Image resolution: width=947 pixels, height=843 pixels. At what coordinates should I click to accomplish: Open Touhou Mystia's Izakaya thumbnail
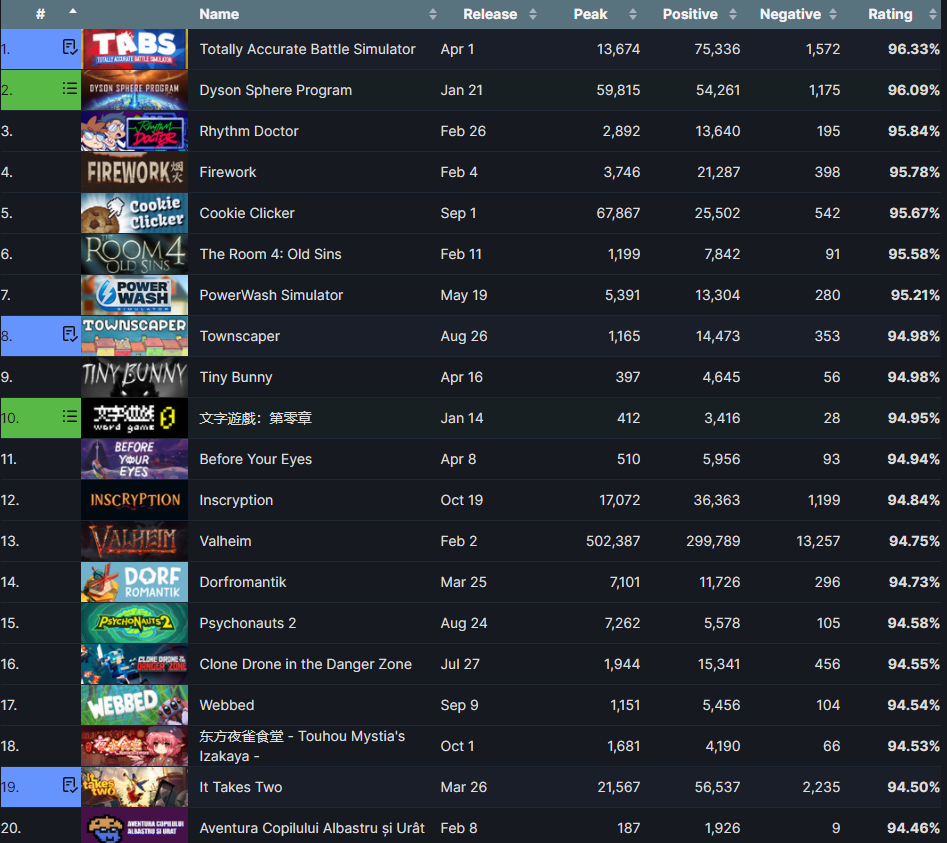134,746
